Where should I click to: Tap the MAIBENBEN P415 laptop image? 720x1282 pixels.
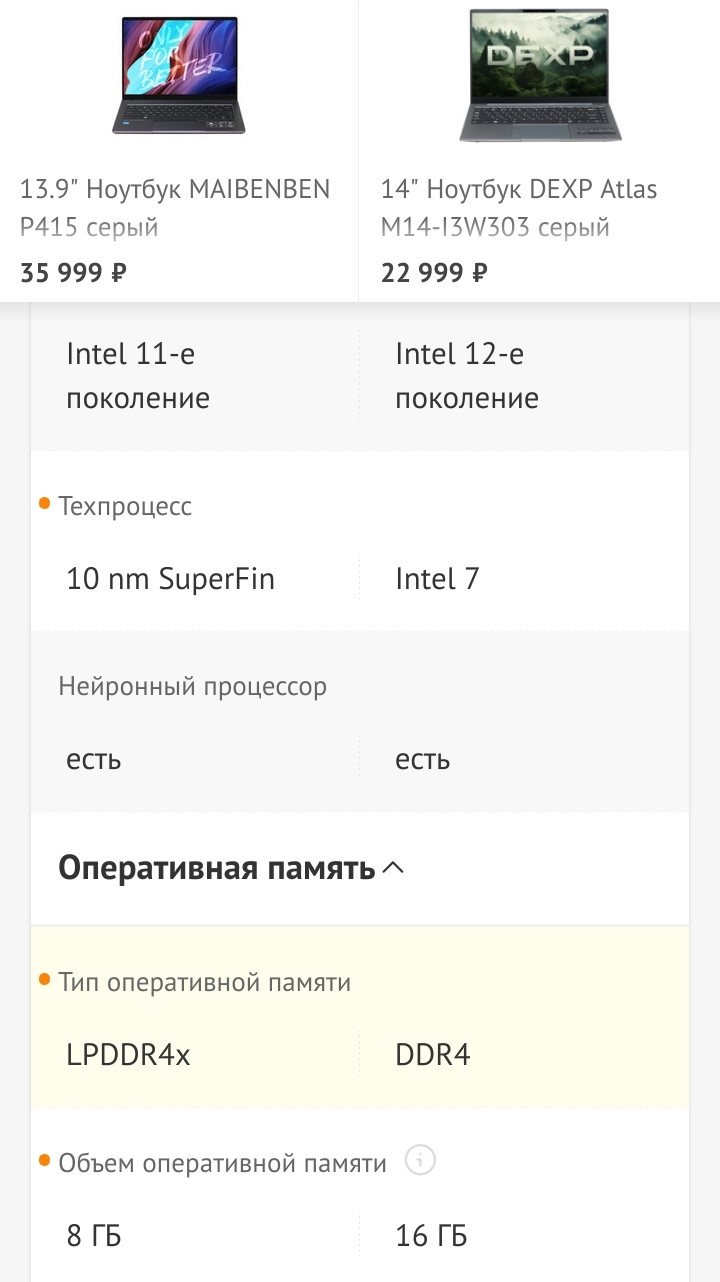pyautogui.click(x=179, y=77)
